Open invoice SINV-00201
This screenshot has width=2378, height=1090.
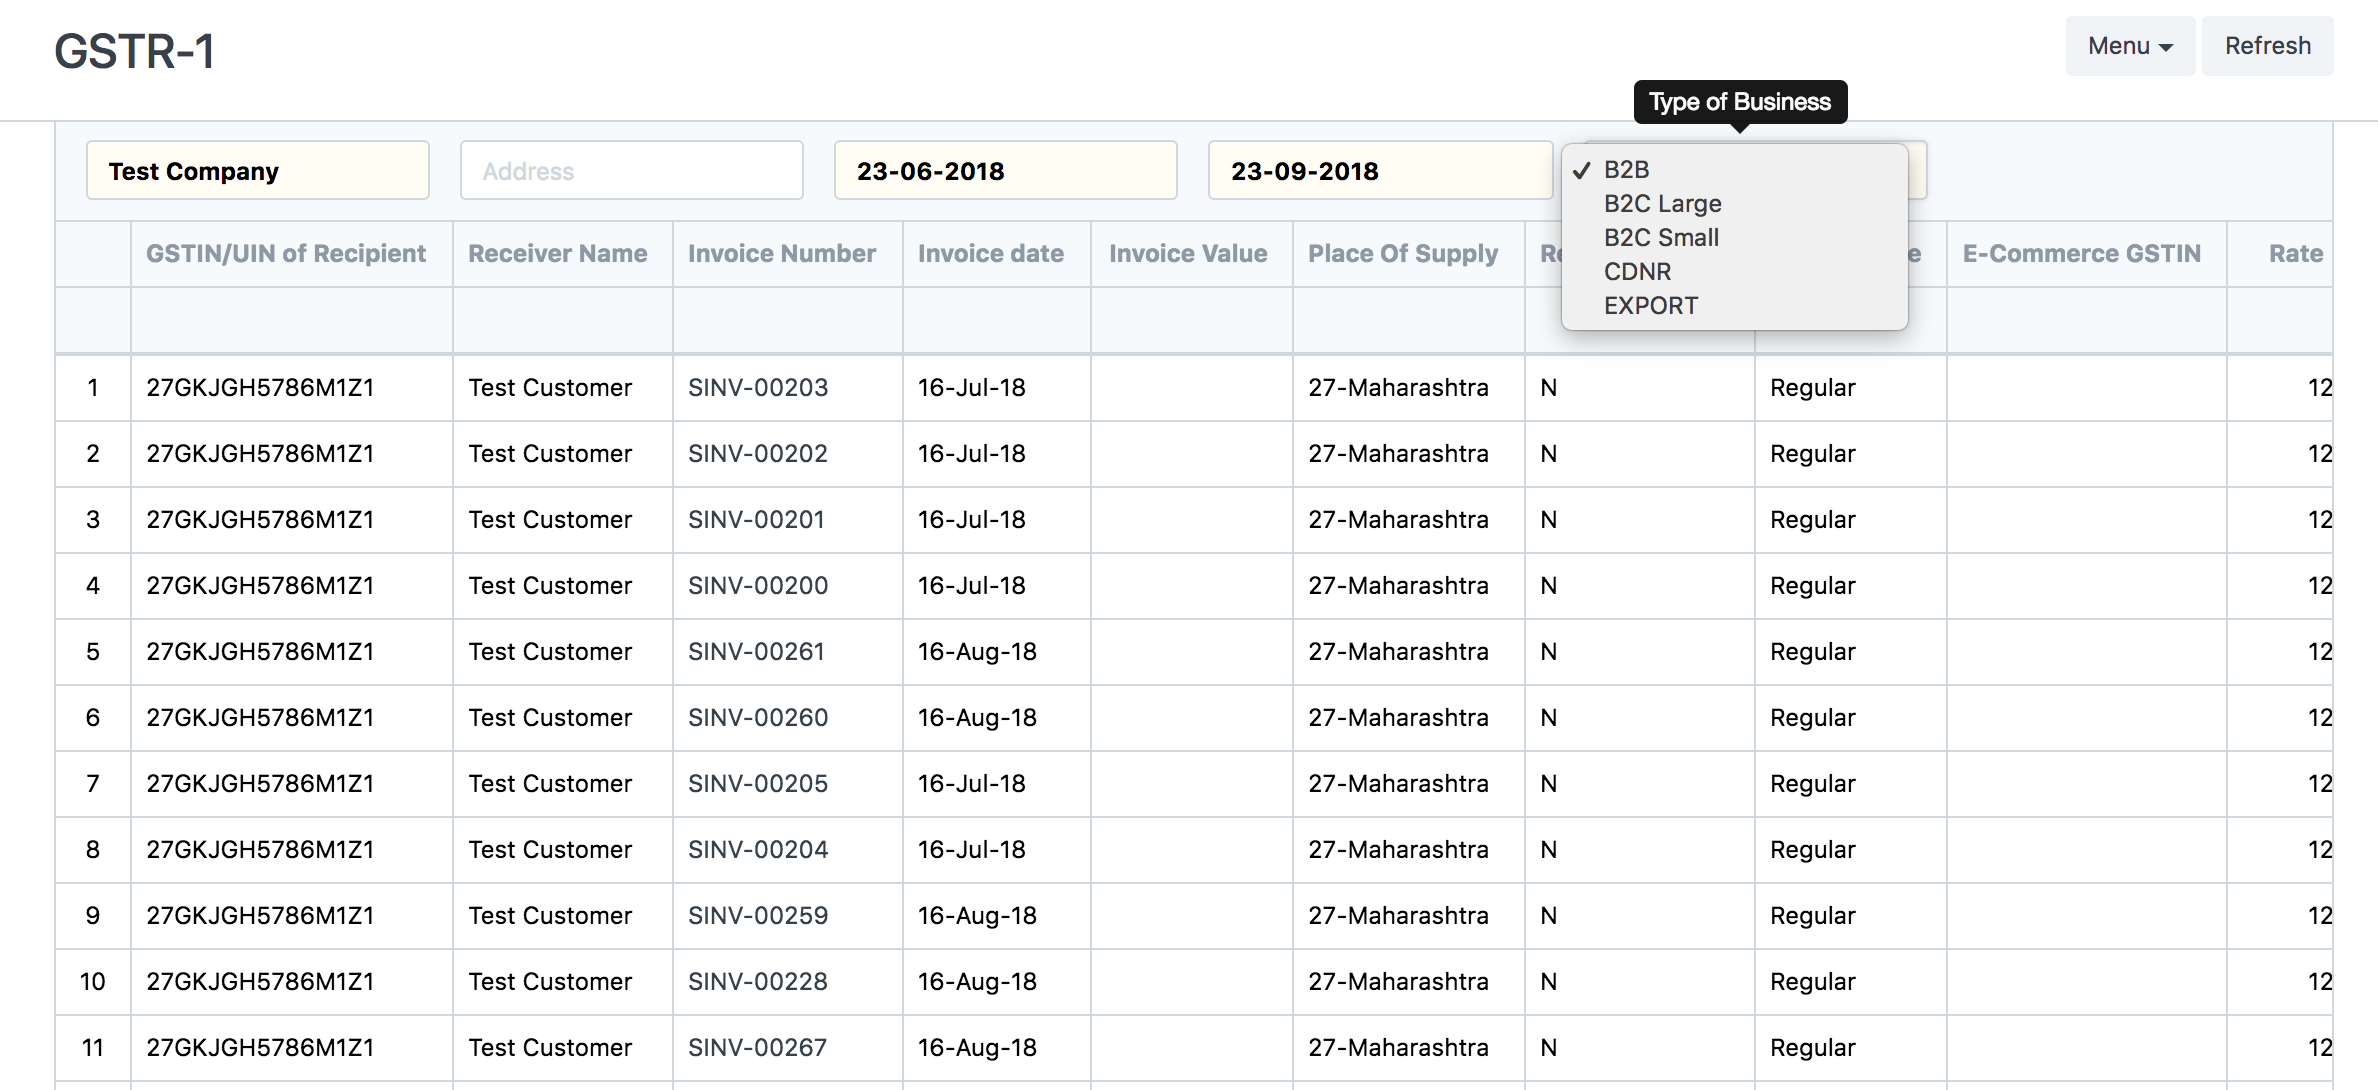(x=756, y=520)
